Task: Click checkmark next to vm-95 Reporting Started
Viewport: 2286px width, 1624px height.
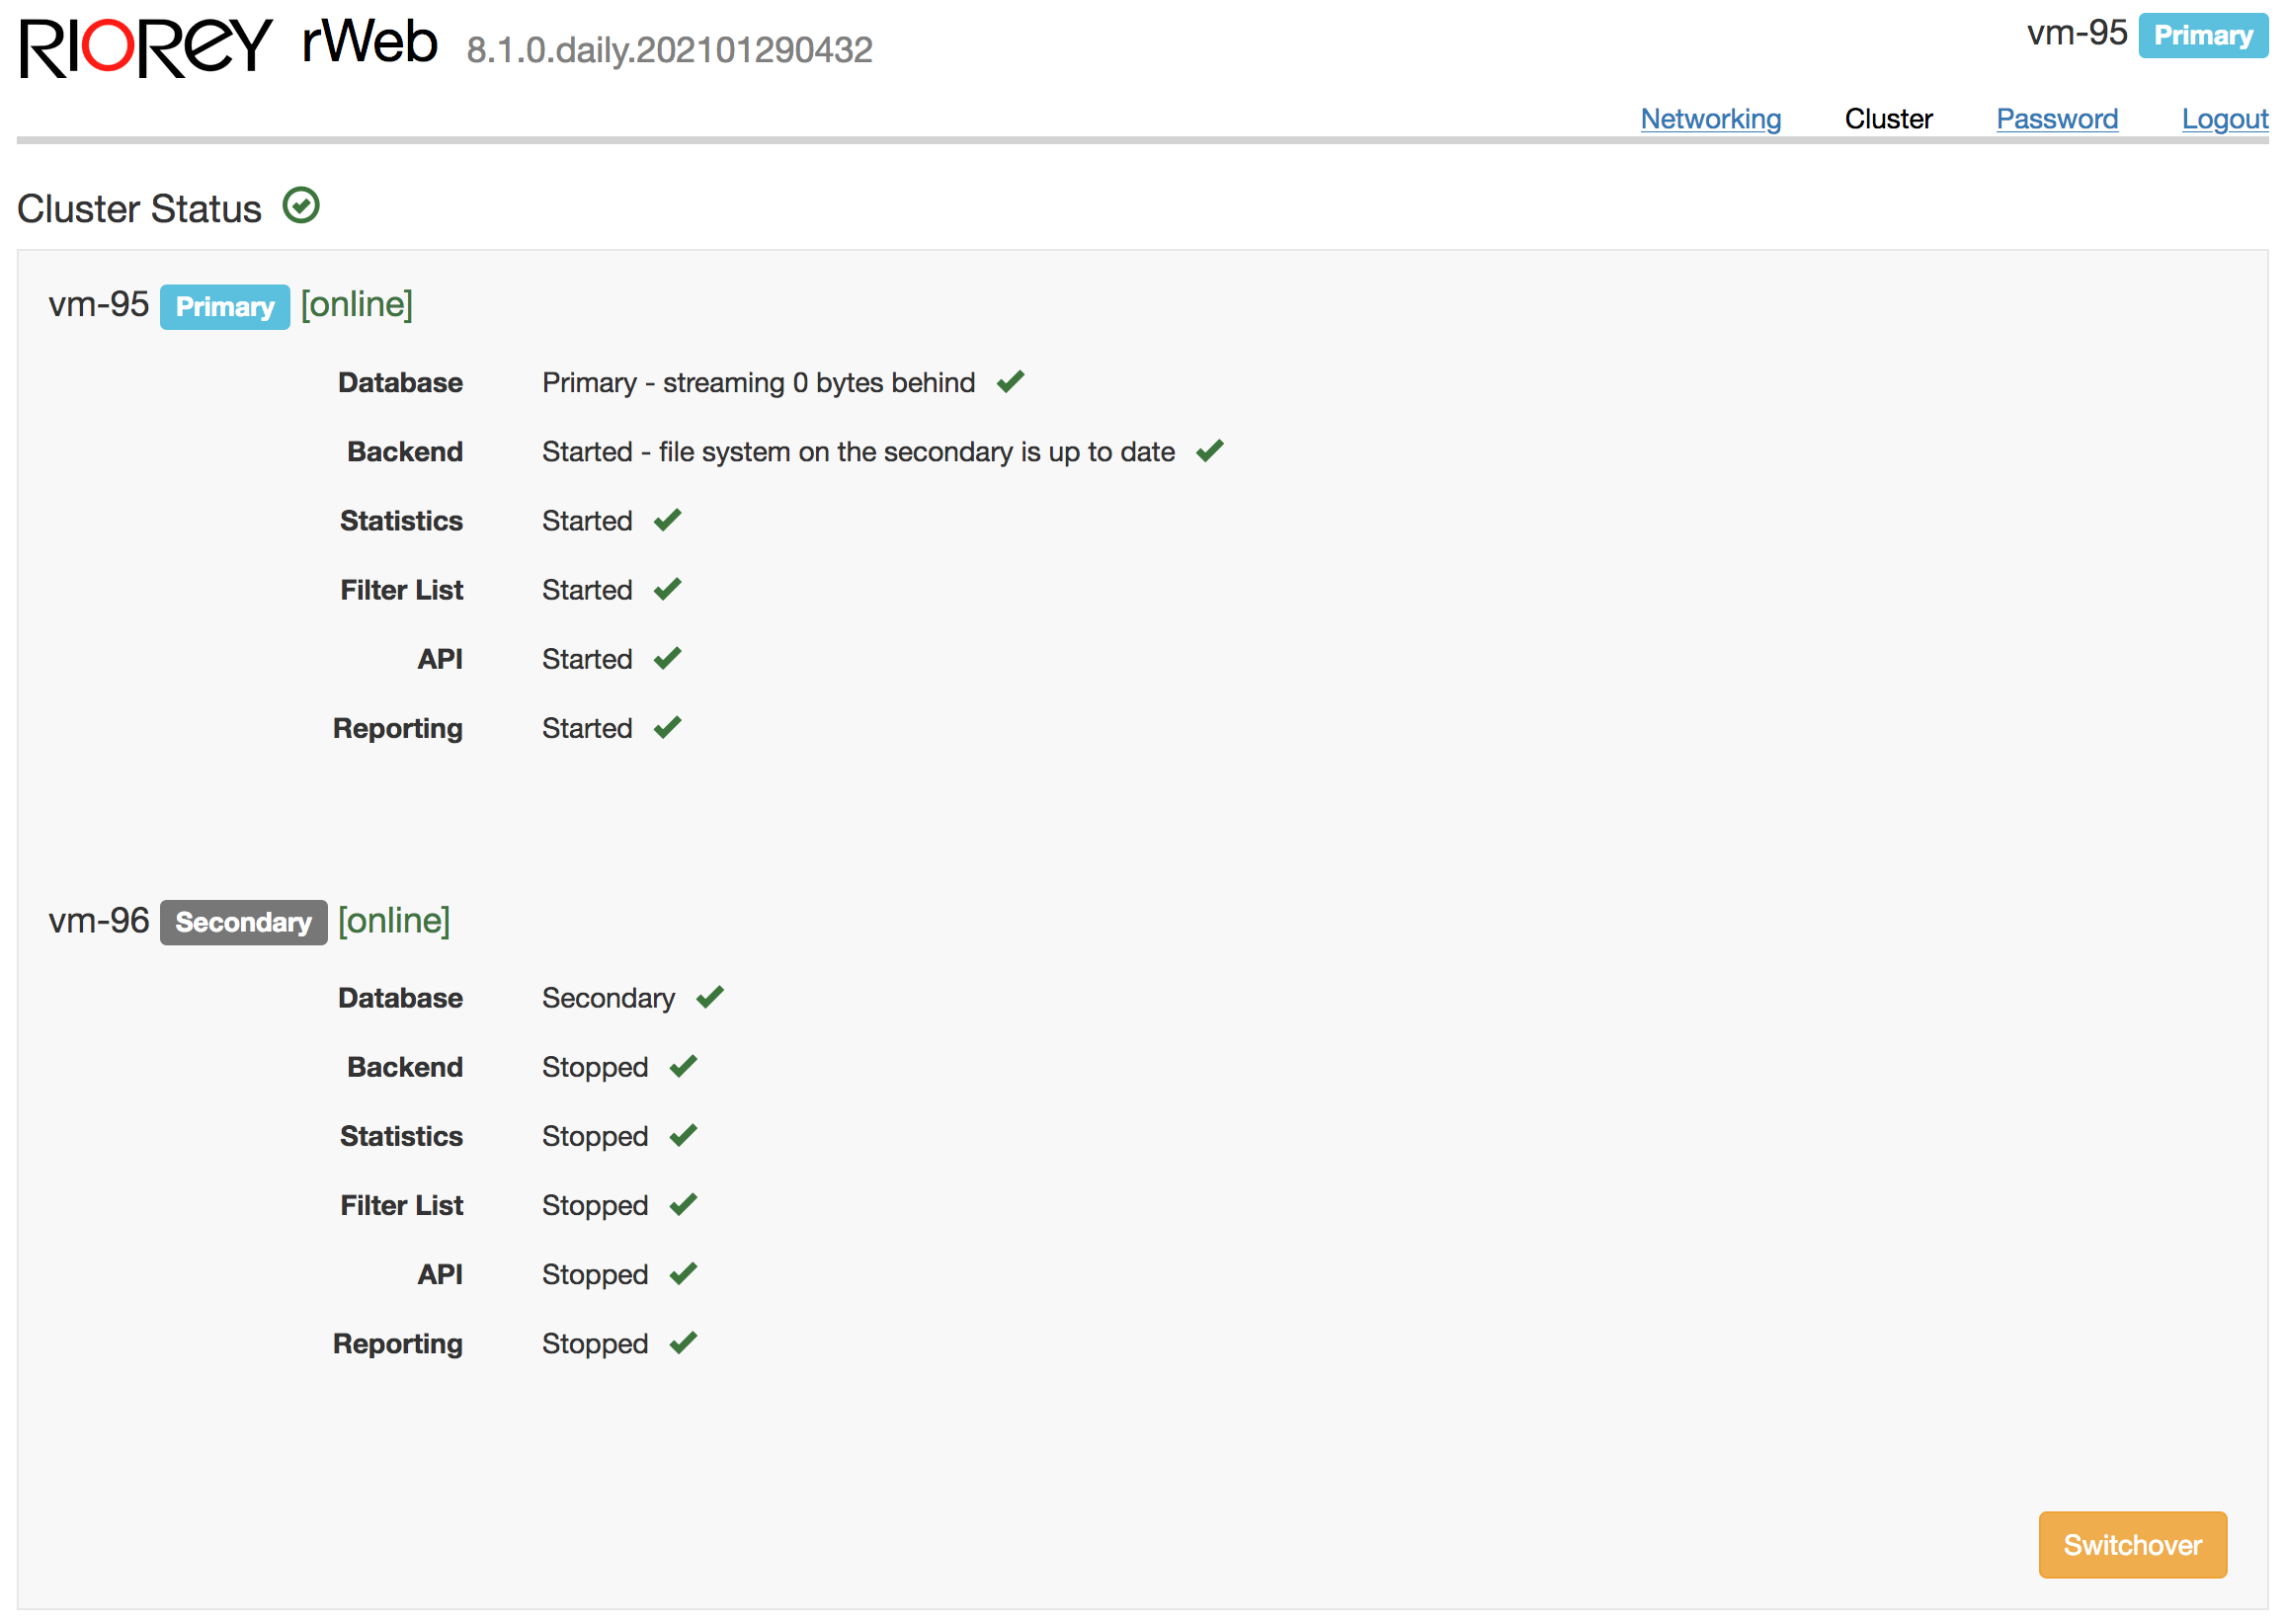Action: pyautogui.click(x=668, y=727)
